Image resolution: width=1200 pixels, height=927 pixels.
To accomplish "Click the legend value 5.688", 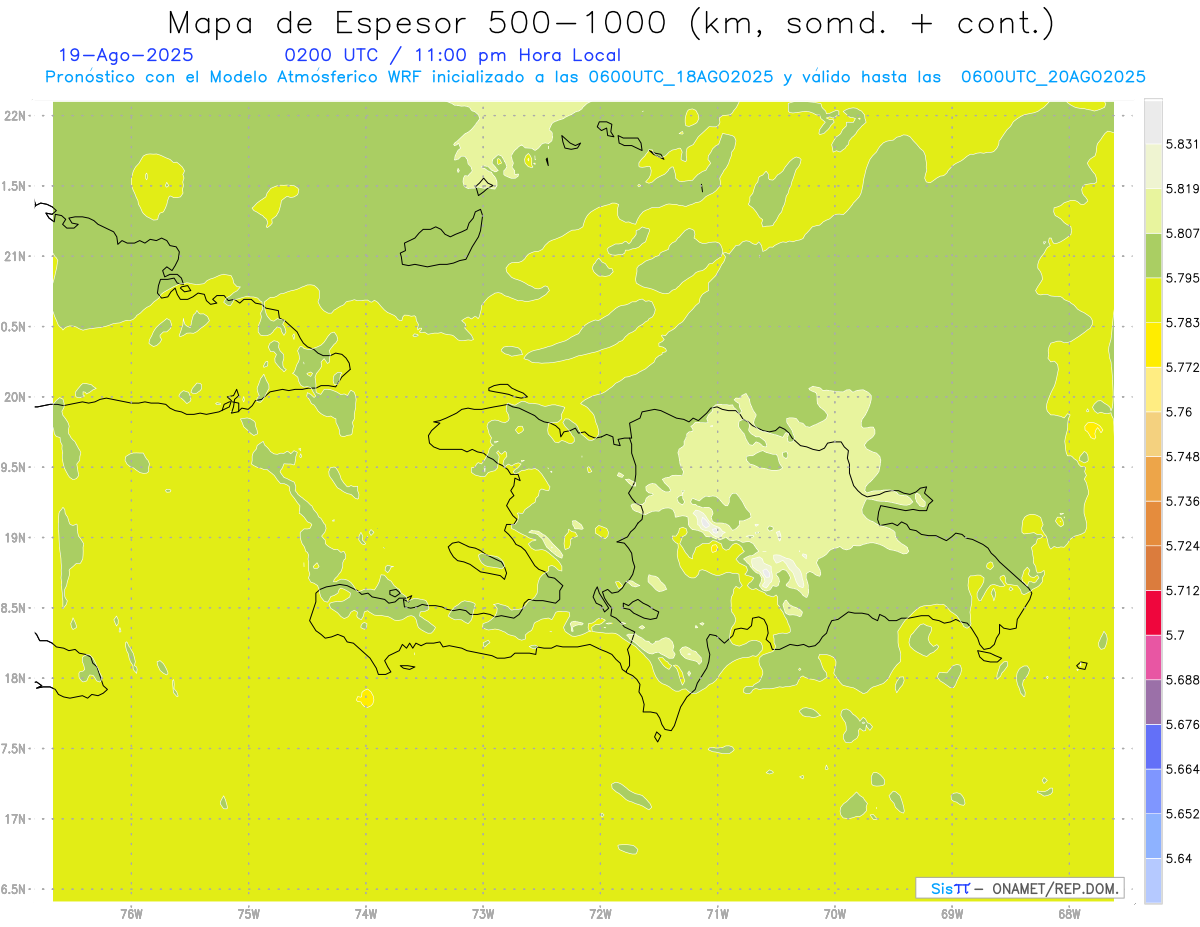I will 1182,679.
